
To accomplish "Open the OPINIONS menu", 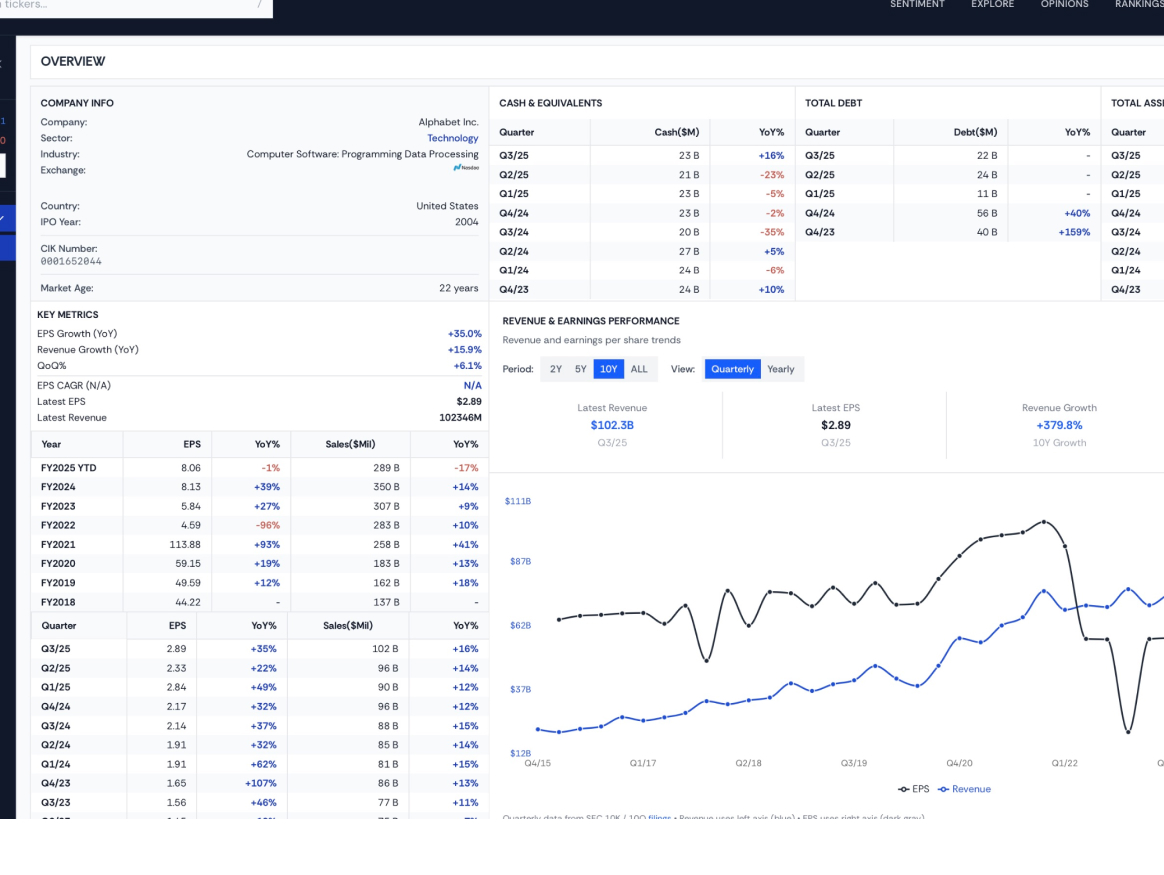I will tap(1064, 5).
